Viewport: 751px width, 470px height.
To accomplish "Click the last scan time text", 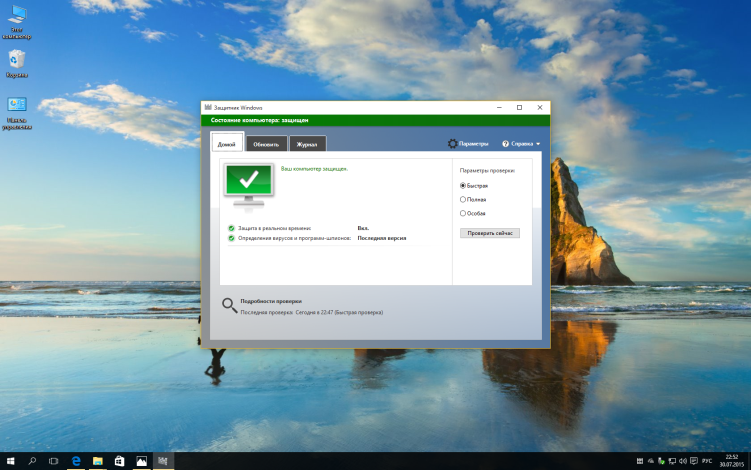I will pos(311,312).
